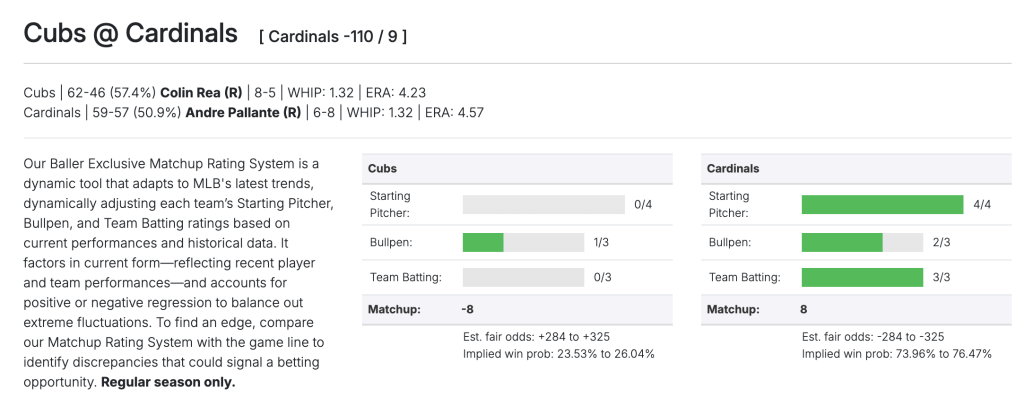Click the Cardinals Matchup 8 value
1024x414 pixels.
pyautogui.click(x=803, y=309)
